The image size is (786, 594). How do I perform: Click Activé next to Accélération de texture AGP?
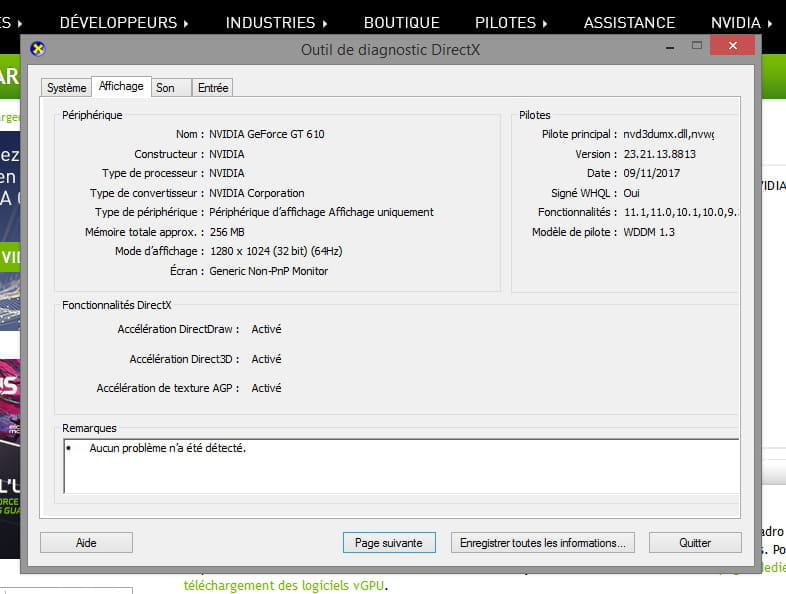pyautogui.click(x=266, y=388)
